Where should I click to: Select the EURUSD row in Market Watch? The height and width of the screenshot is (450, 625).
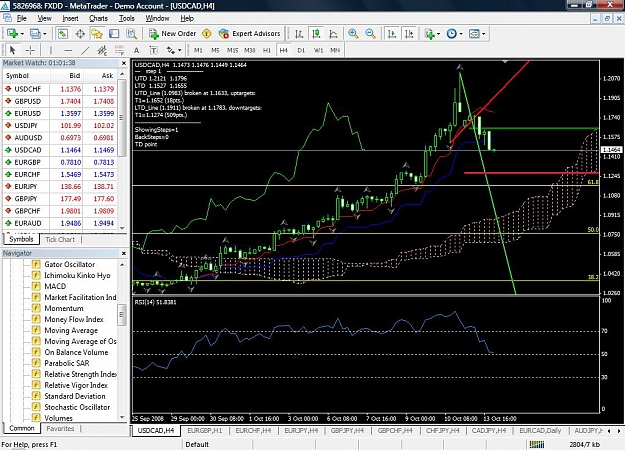pos(60,114)
